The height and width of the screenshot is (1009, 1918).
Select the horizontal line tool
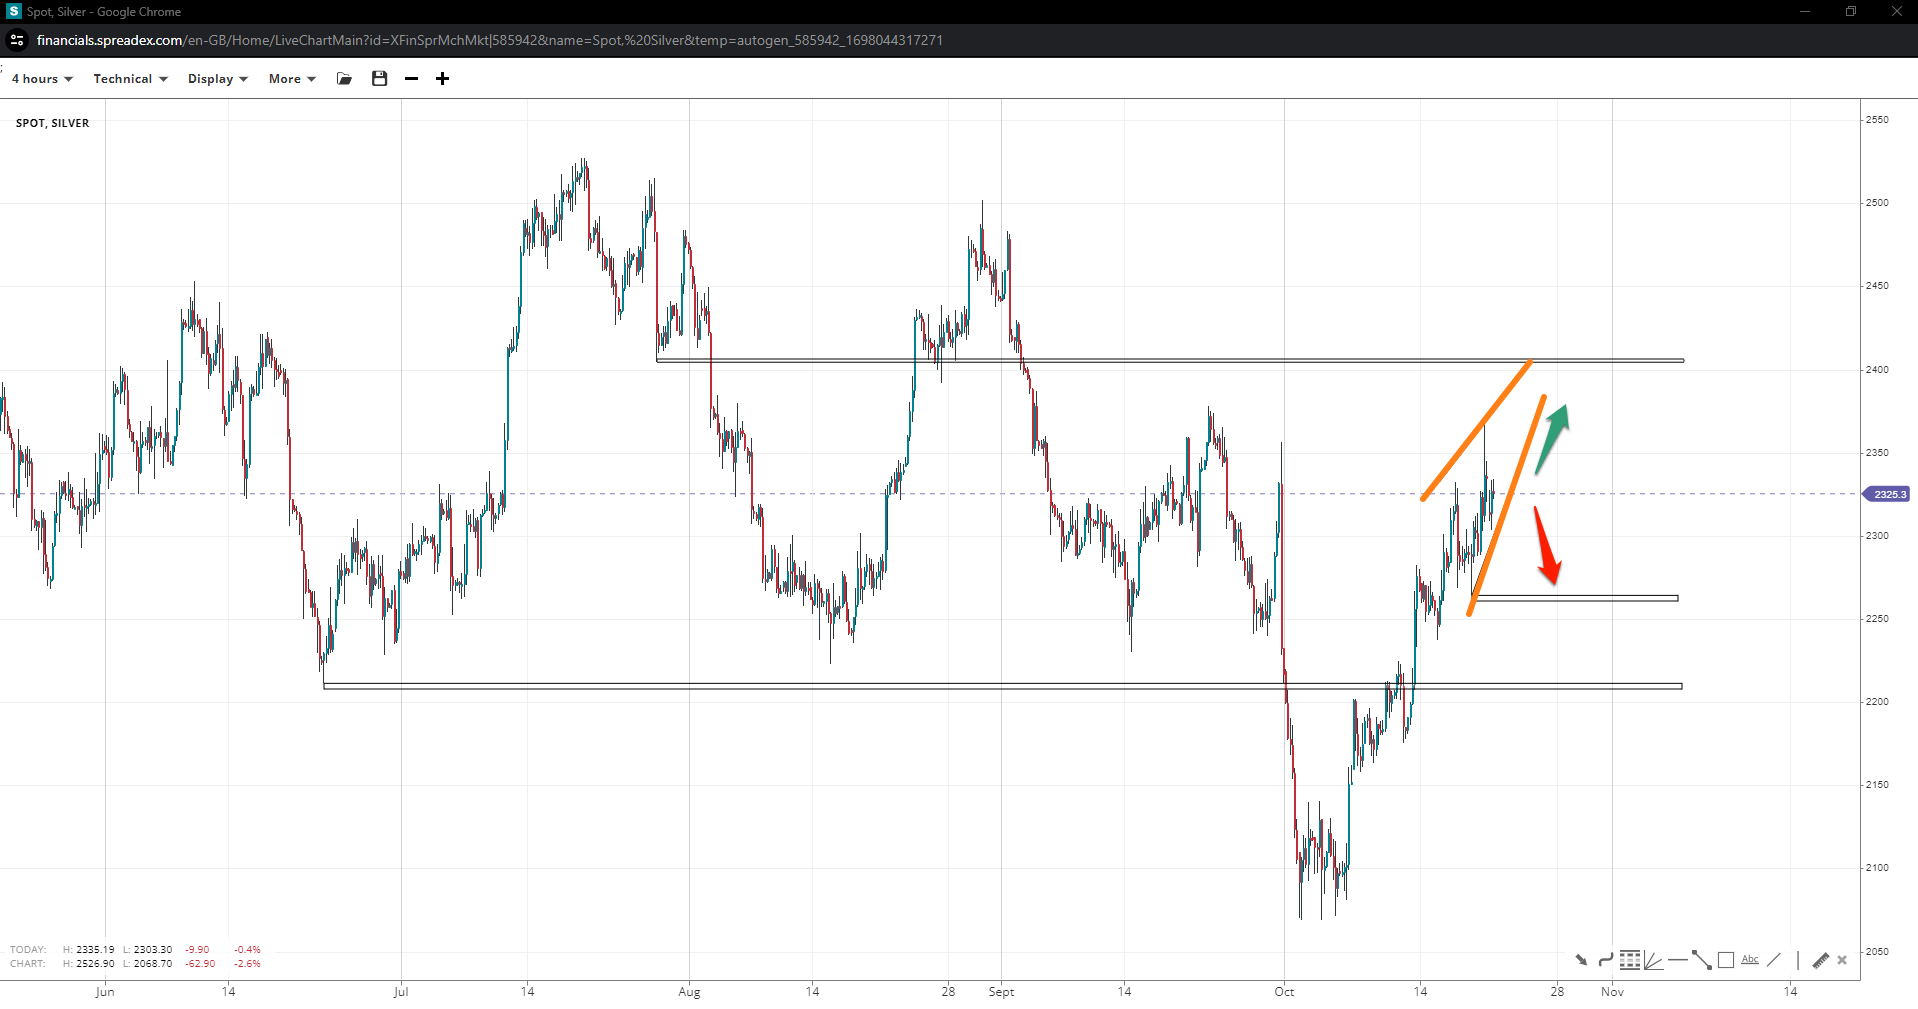[x=1677, y=960]
